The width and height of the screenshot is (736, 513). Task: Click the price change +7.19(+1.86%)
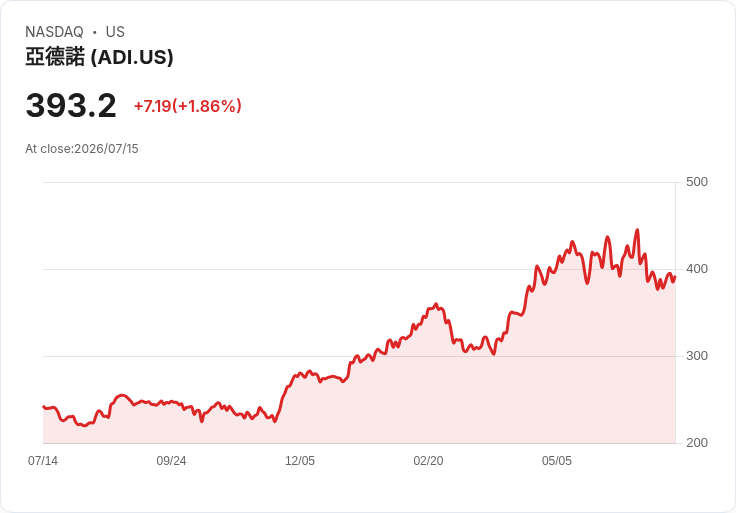coord(188,106)
